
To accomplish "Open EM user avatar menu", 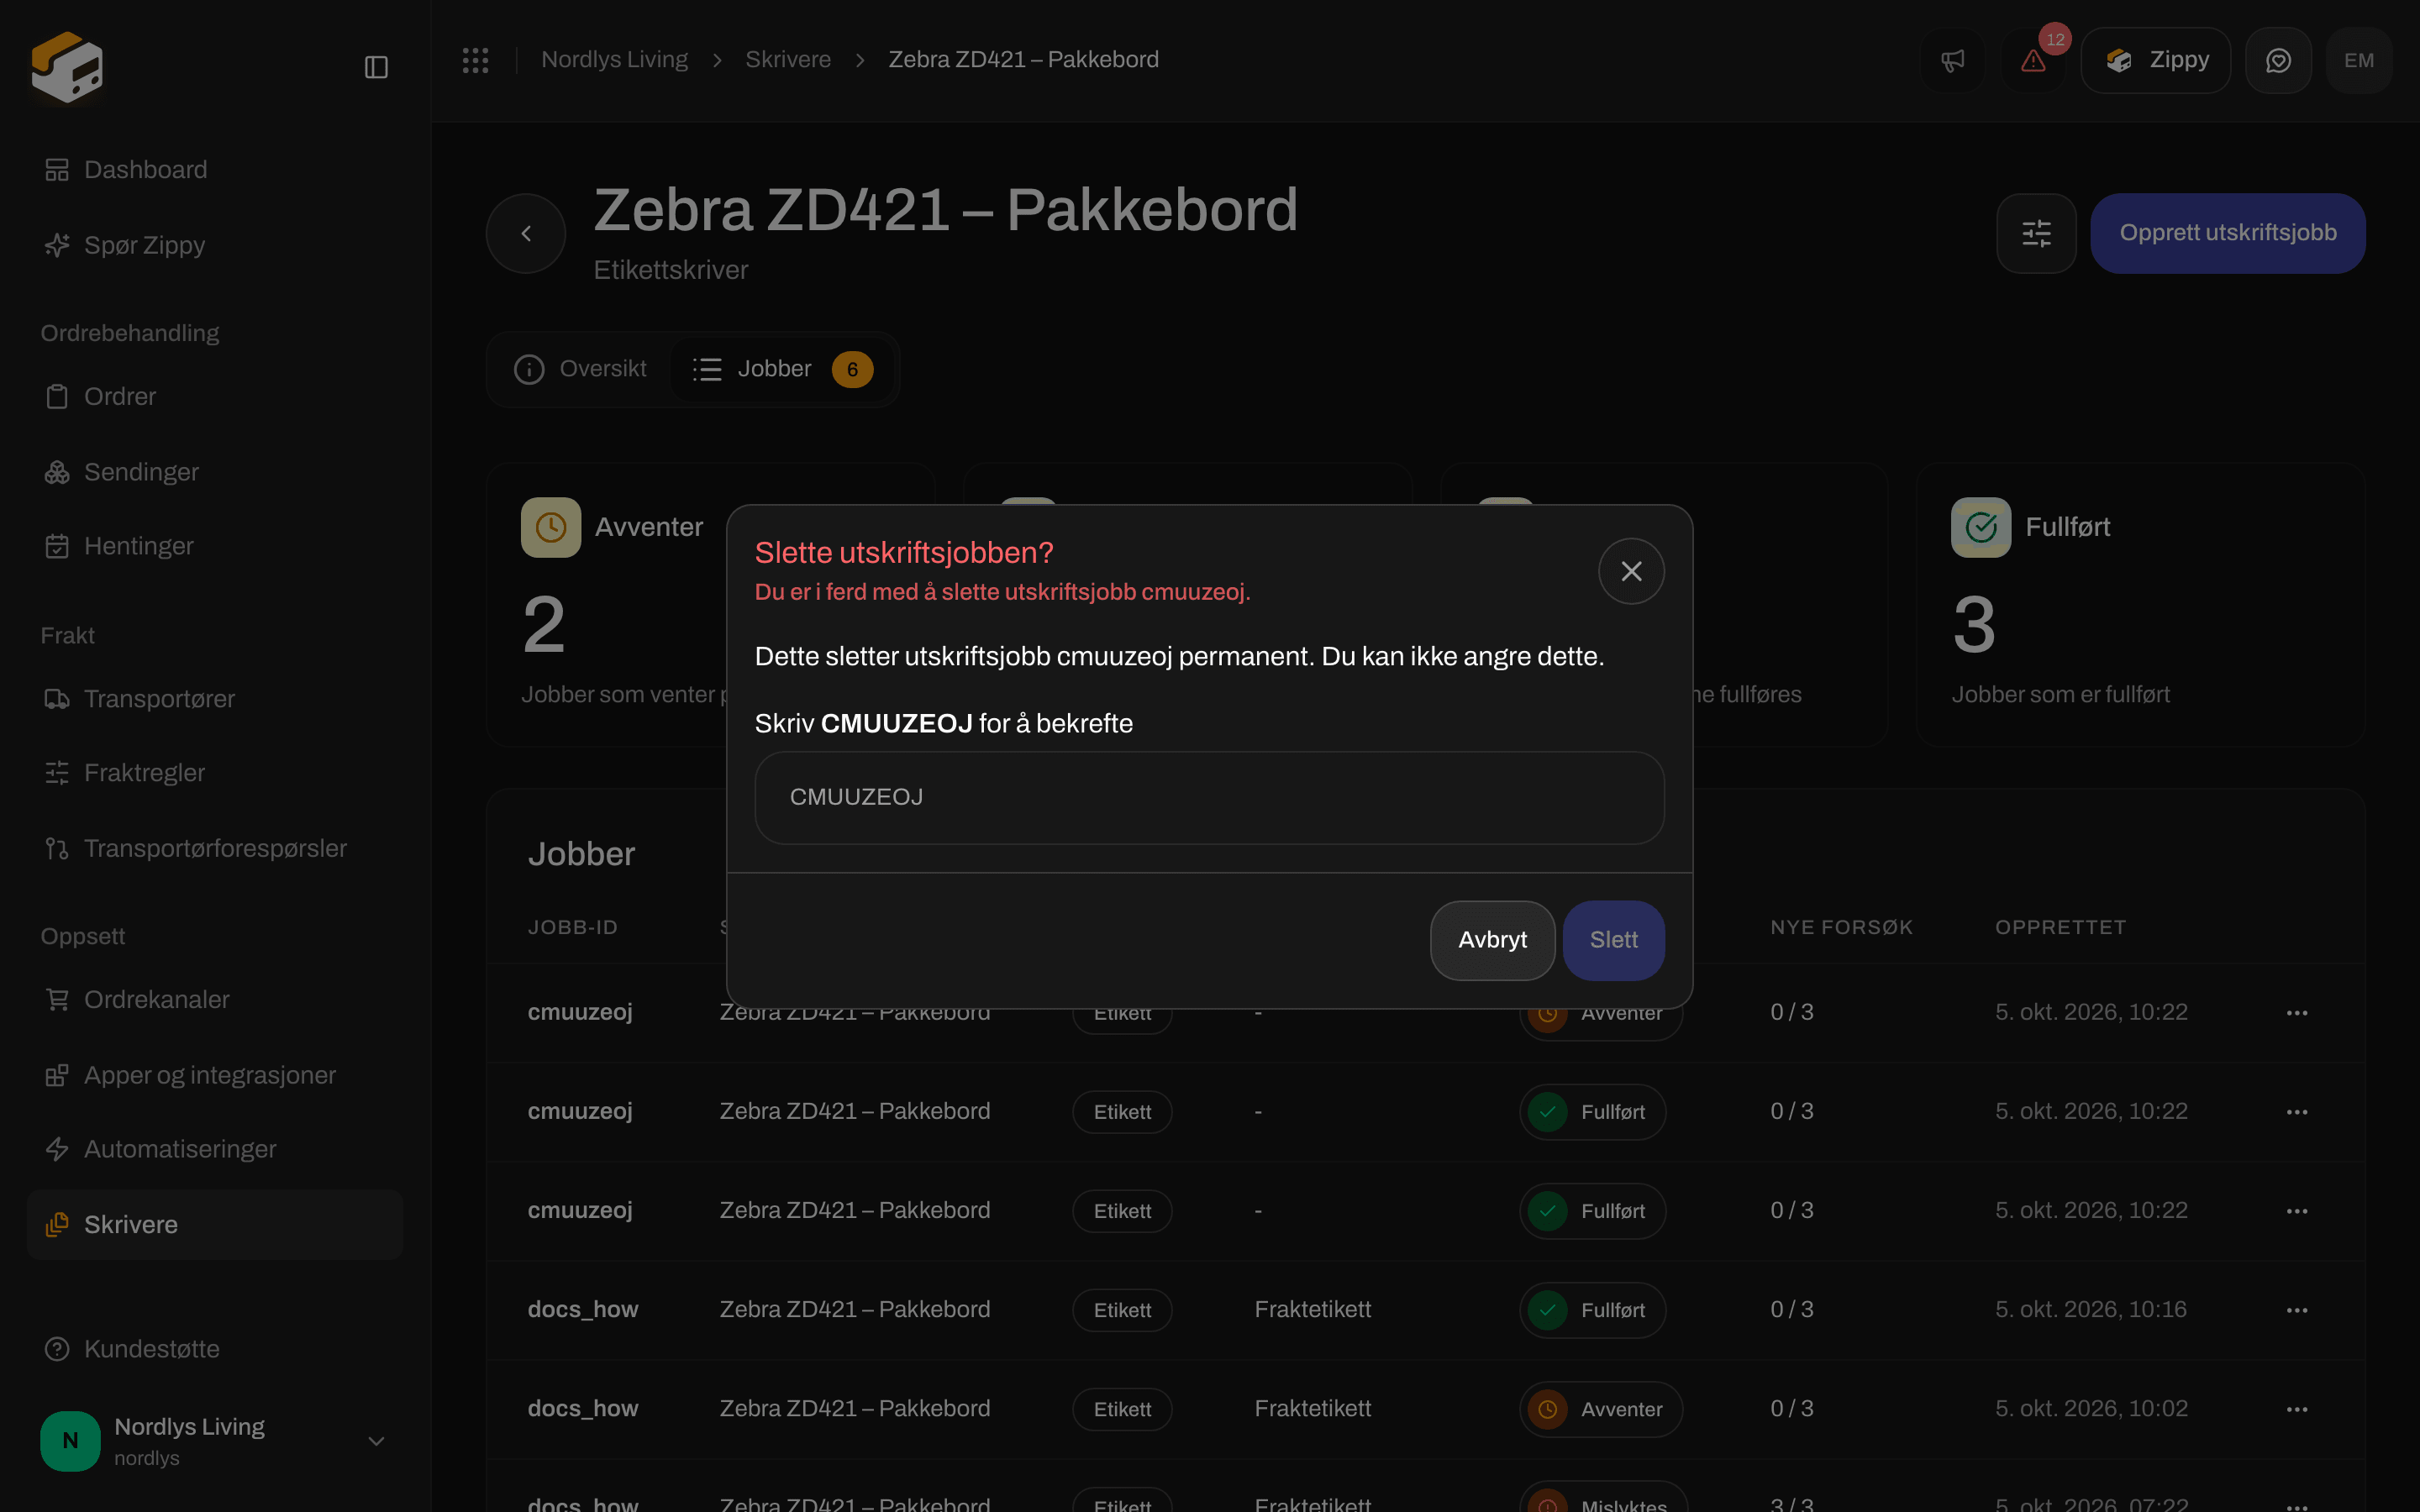I will click(2359, 60).
